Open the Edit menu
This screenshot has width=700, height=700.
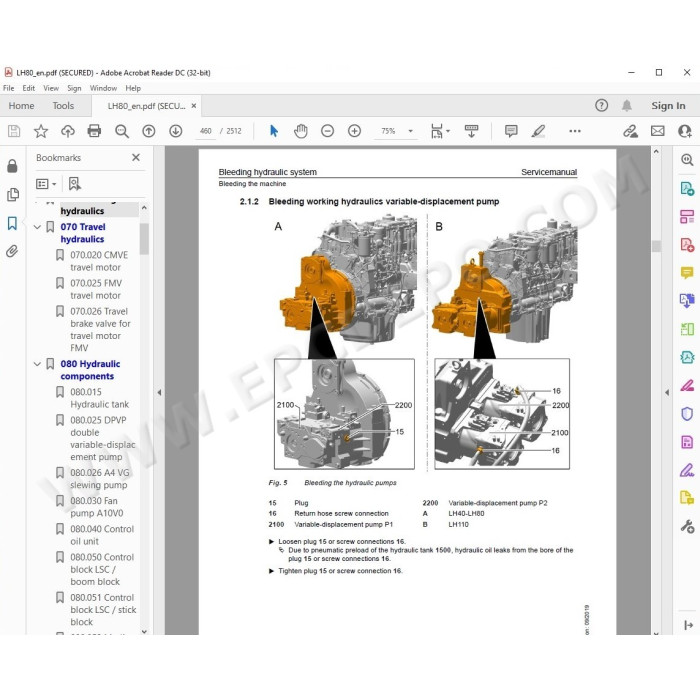[x=29, y=88]
